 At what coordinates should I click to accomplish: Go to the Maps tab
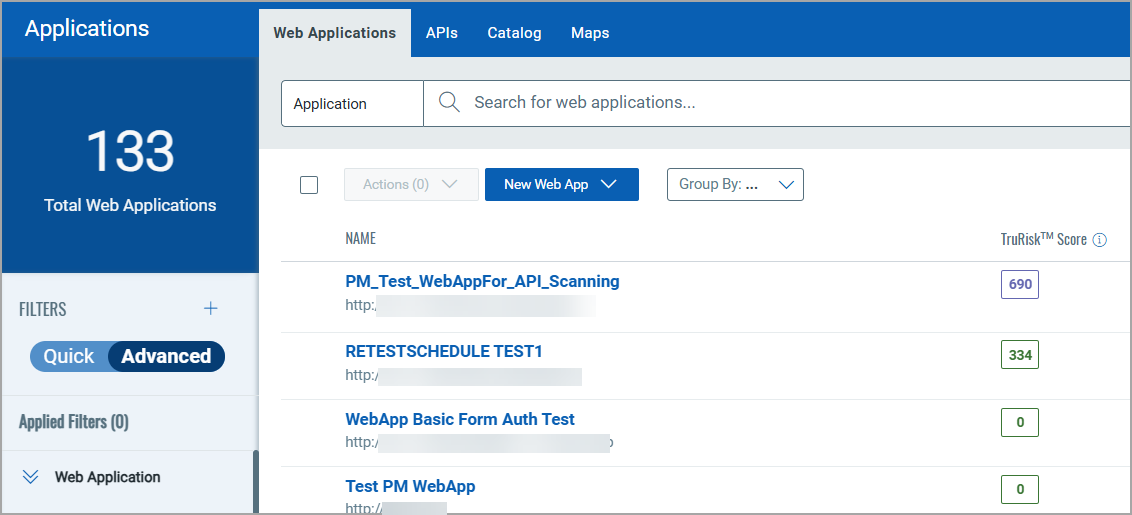[590, 33]
